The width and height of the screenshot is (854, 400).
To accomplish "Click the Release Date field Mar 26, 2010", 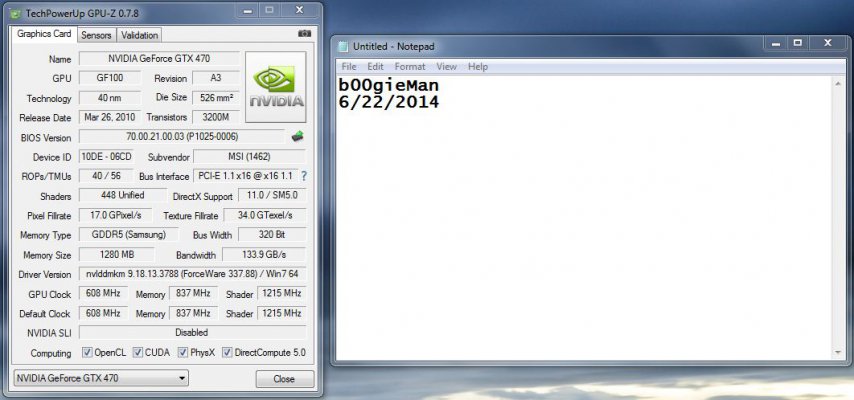I will tap(109, 117).
